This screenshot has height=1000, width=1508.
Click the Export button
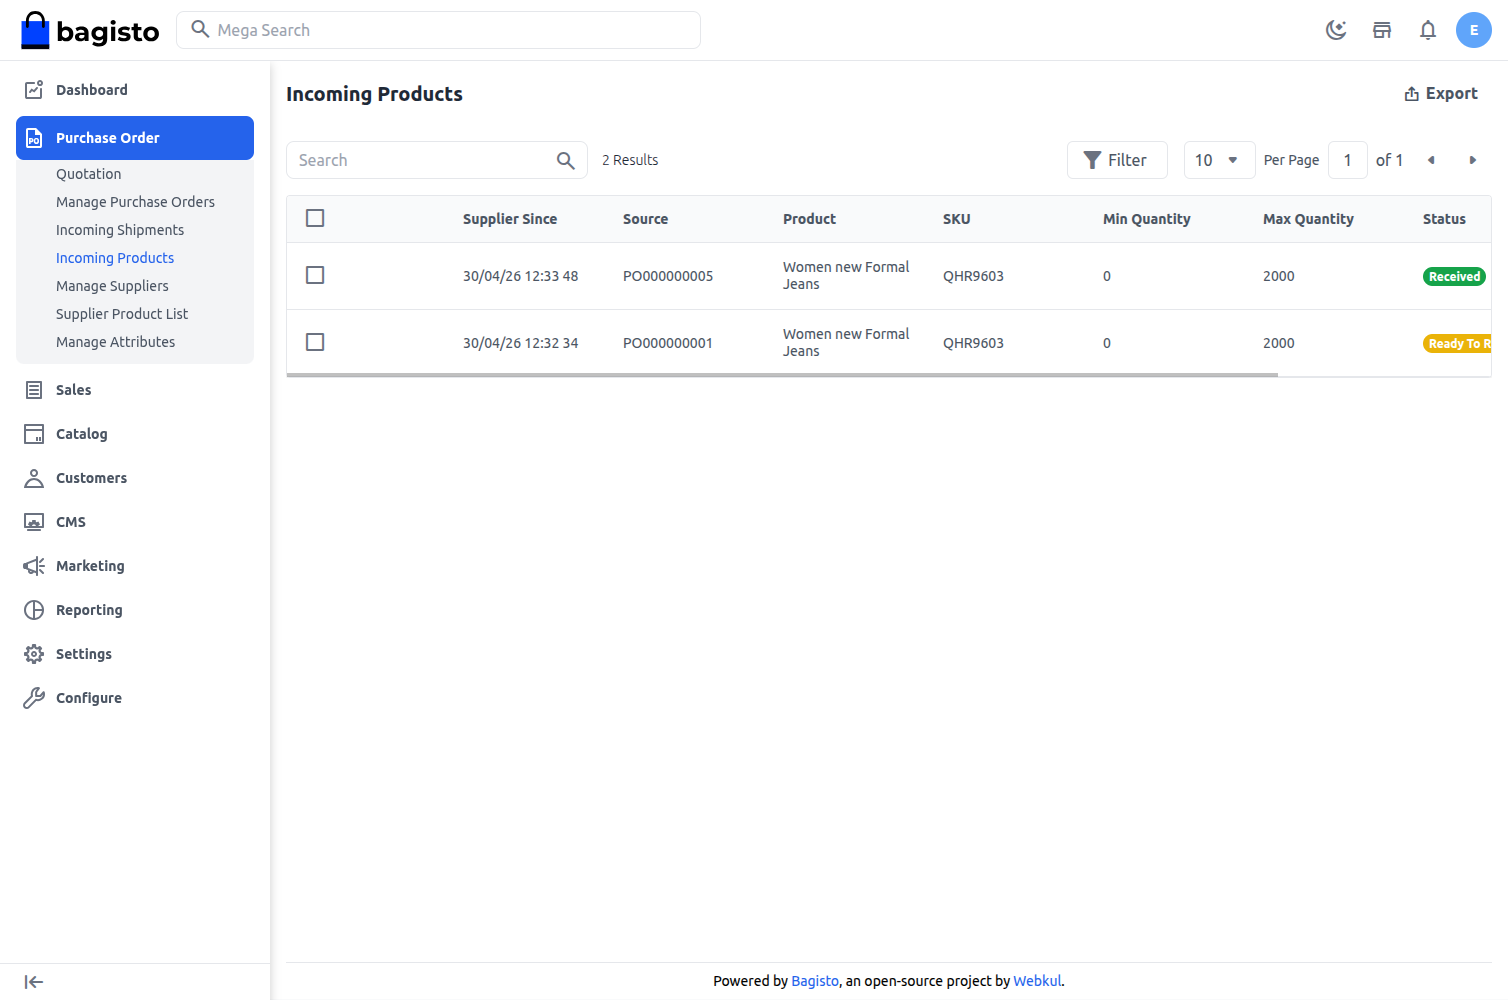[1441, 93]
